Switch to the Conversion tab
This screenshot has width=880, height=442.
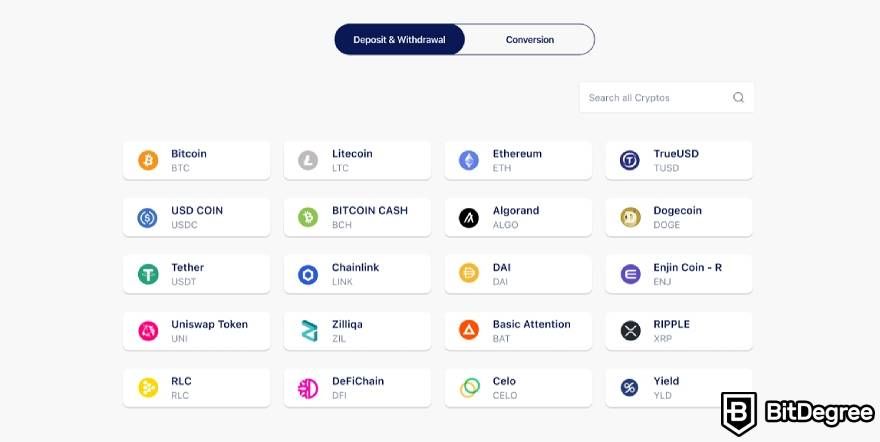tap(529, 39)
